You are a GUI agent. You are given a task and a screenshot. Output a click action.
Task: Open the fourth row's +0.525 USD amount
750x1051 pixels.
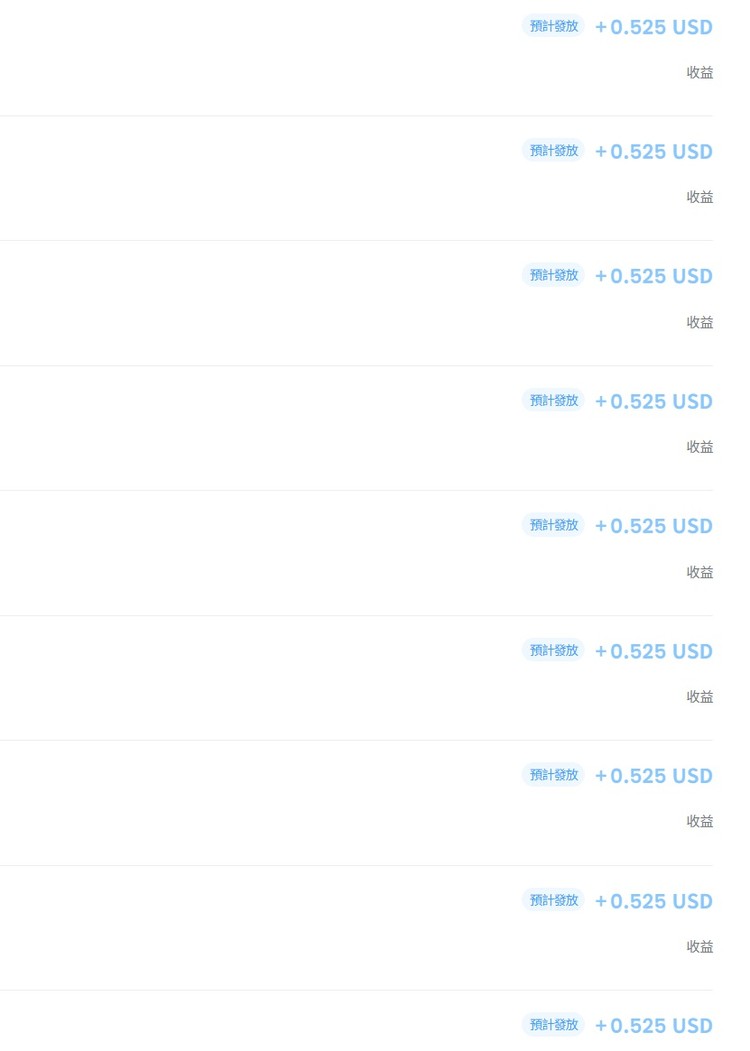[654, 401]
